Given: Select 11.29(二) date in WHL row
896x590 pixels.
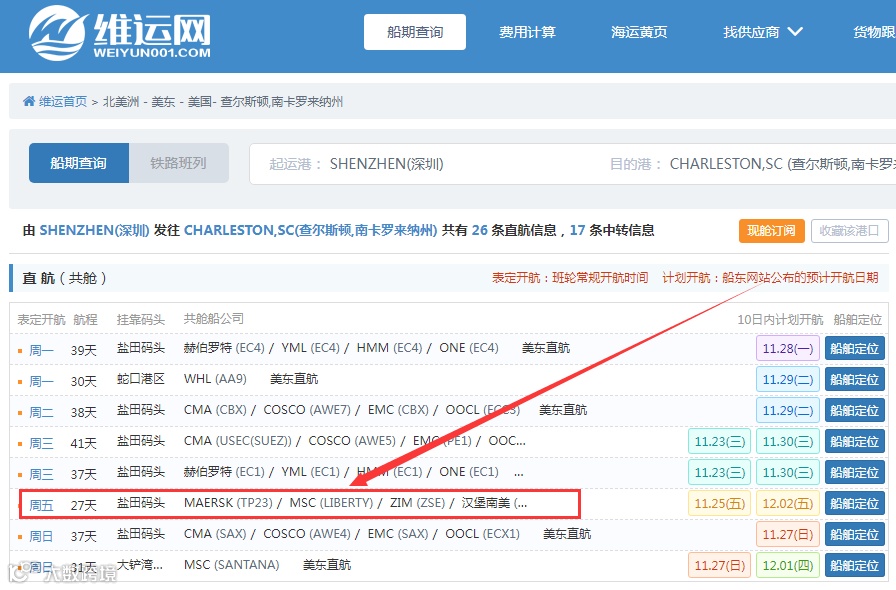Looking at the screenshot, I should 788,379.
